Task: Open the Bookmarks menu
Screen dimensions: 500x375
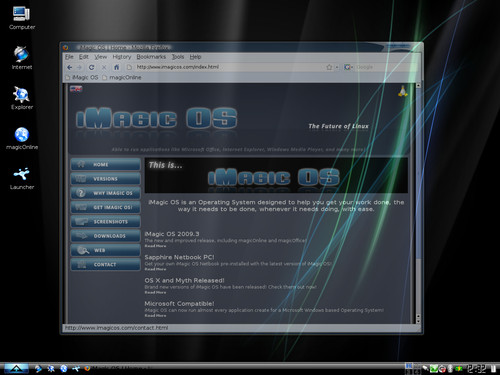Action: 151,57
